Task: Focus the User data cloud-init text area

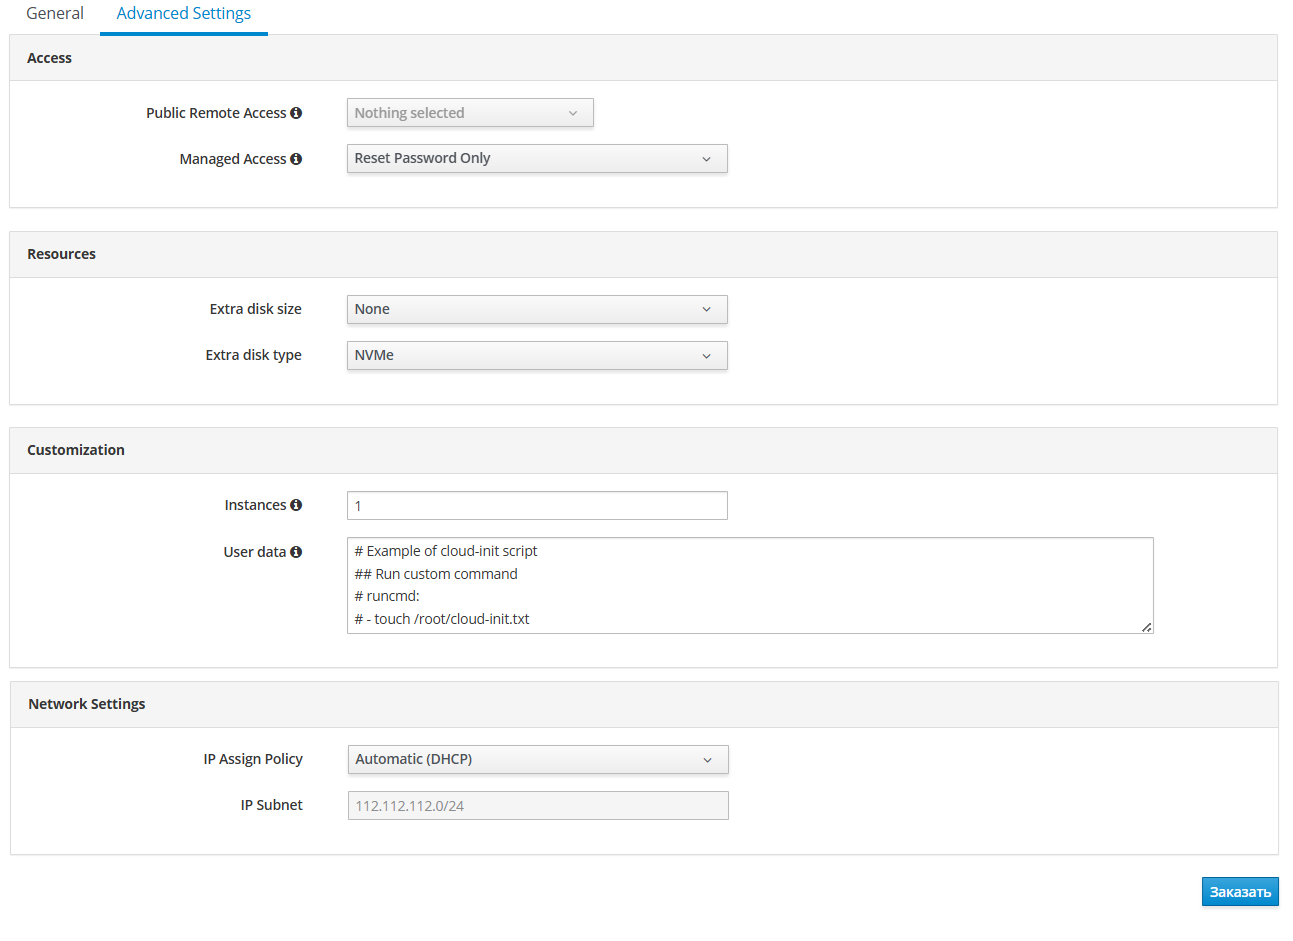Action: (749, 585)
